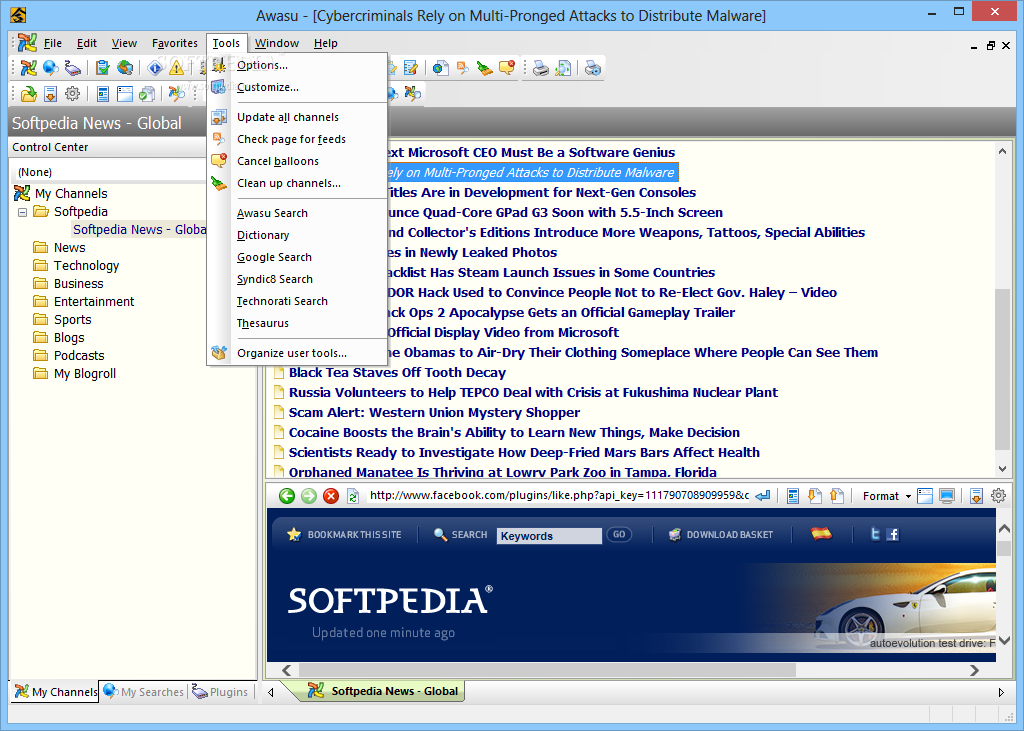Go forward with the green right arrow
Viewport: 1024px width, 731px height.
pos(309,496)
